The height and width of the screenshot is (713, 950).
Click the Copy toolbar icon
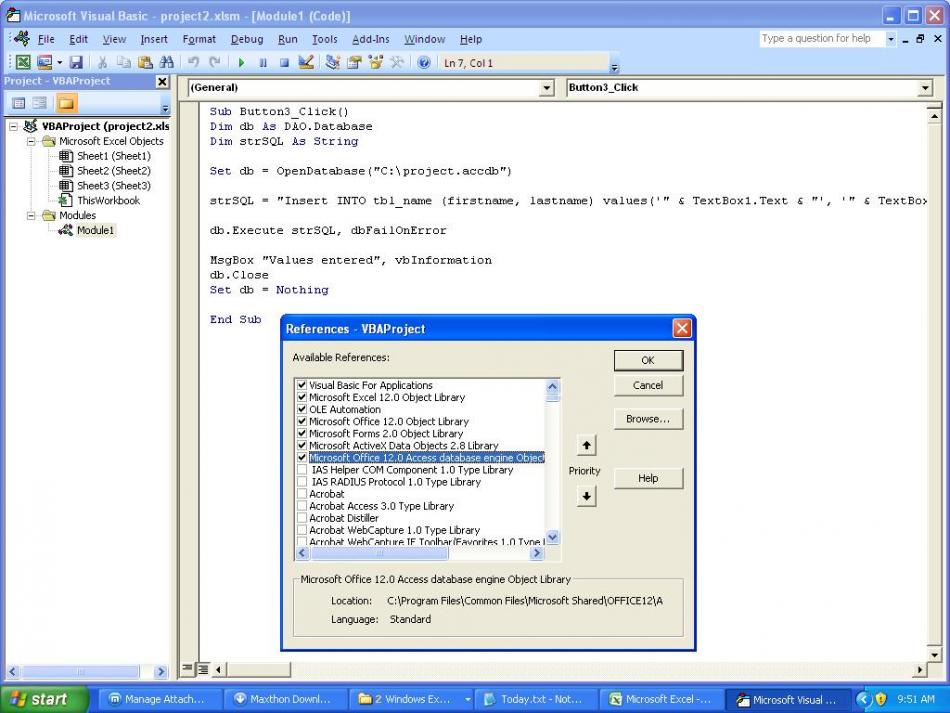[x=124, y=62]
